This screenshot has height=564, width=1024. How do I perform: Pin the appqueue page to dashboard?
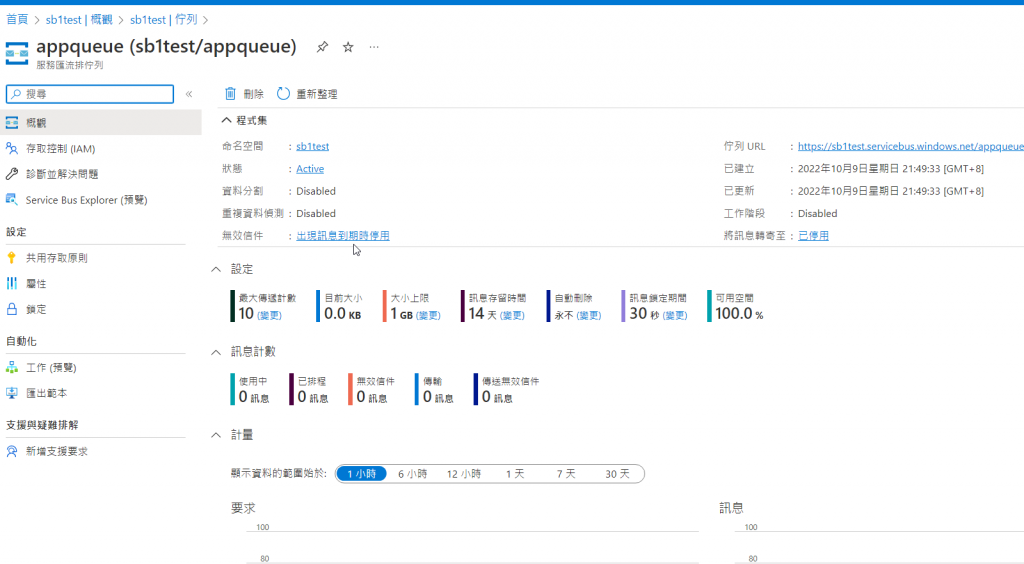coord(322,47)
